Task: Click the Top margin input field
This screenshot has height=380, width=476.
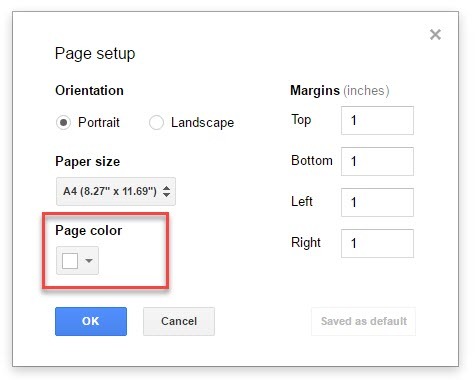Action: tap(377, 120)
